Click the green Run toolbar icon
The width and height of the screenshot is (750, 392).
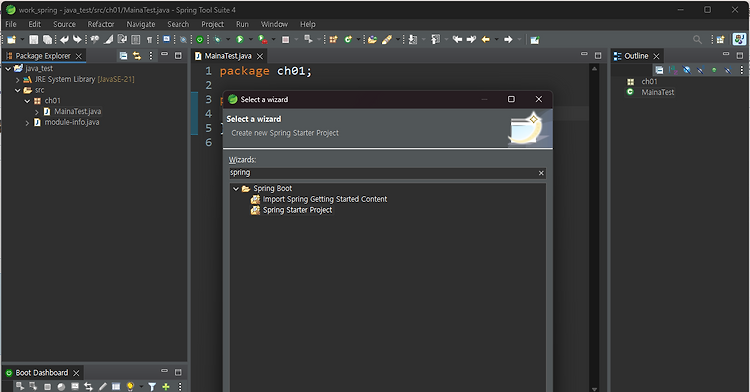coord(240,40)
